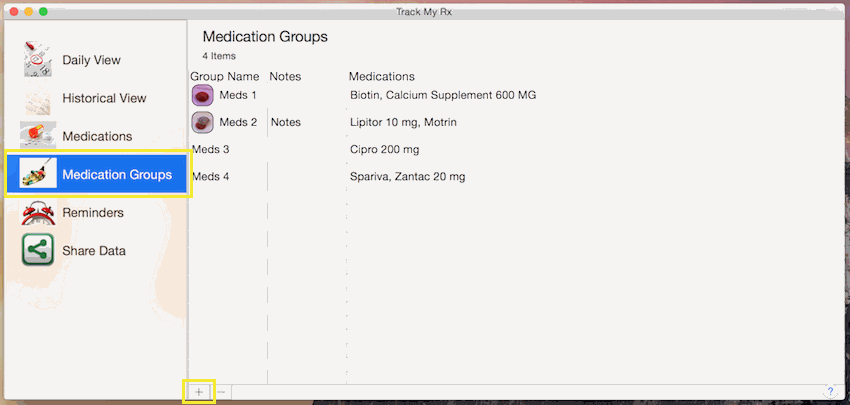Open Reminders alarm clock icon
The width and height of the screenshot is (850, 405).
[x=38, y=213]
